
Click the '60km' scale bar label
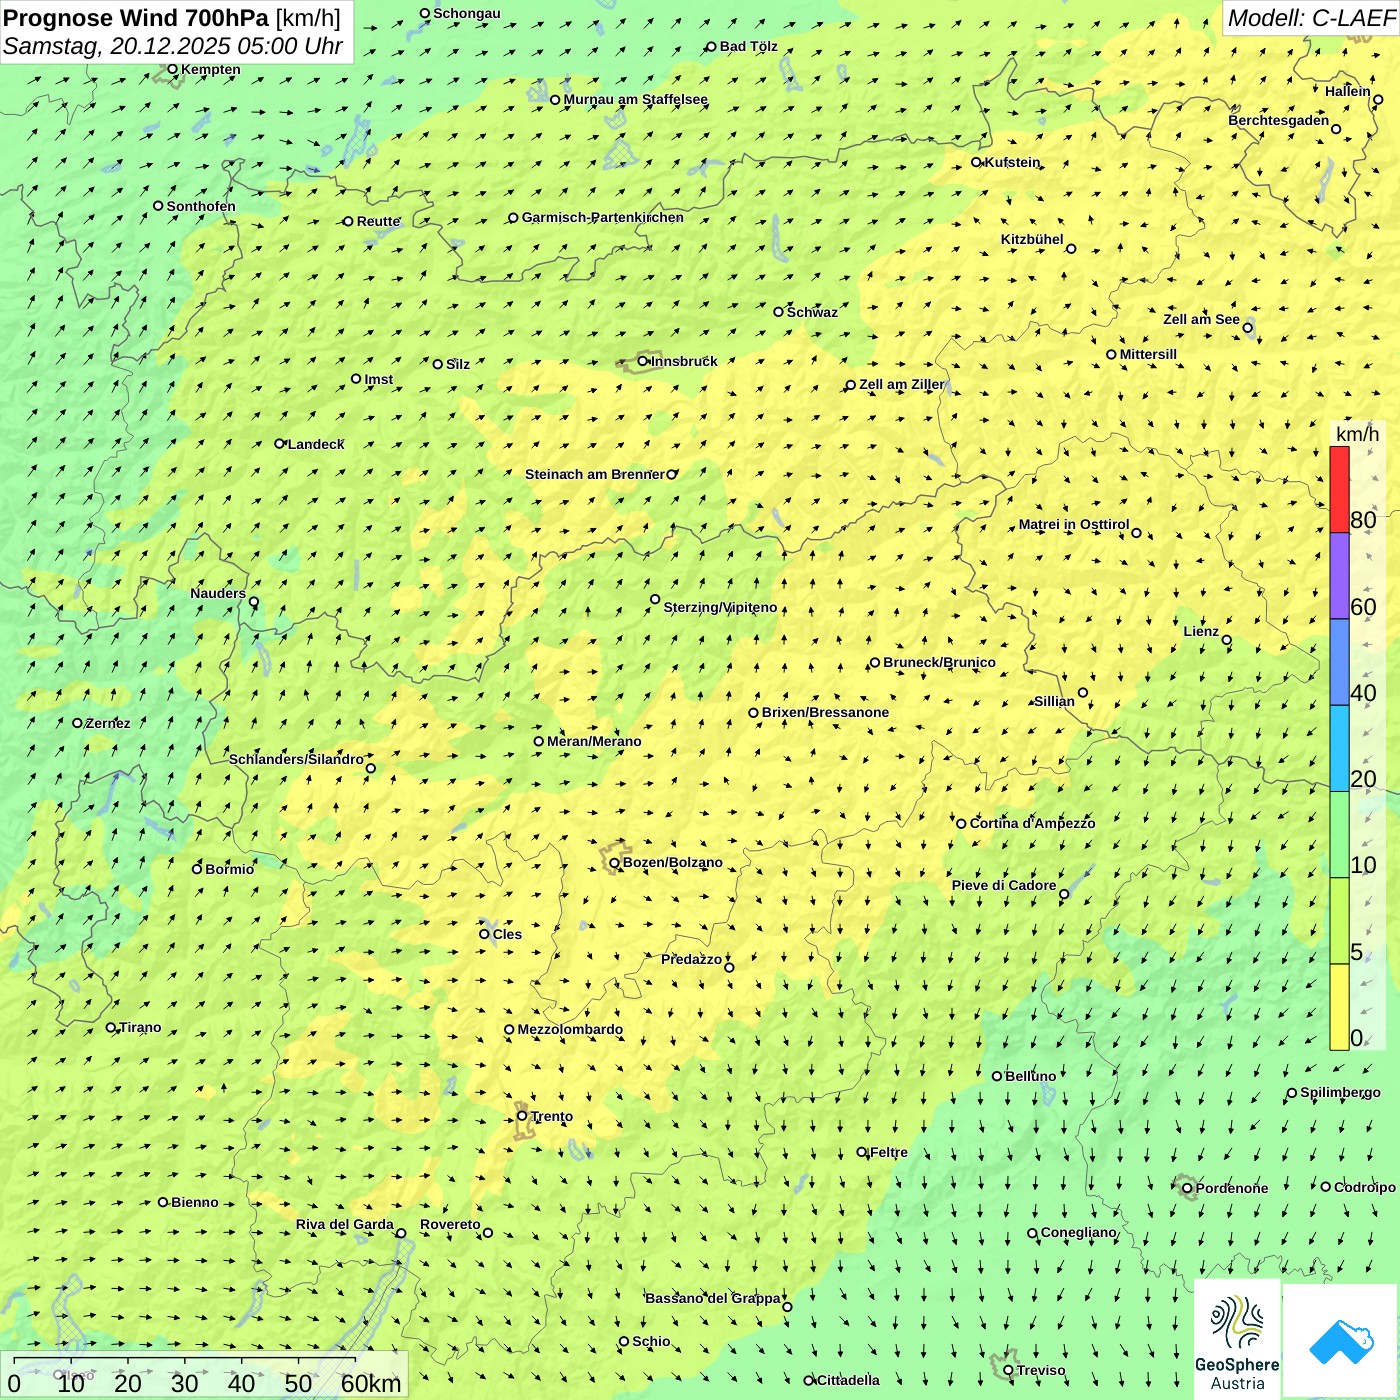pyautogui.click(x=371, y=1383)
